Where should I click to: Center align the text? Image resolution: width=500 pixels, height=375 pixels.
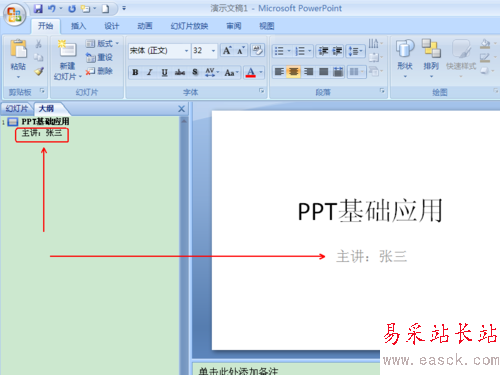(294, 72)
